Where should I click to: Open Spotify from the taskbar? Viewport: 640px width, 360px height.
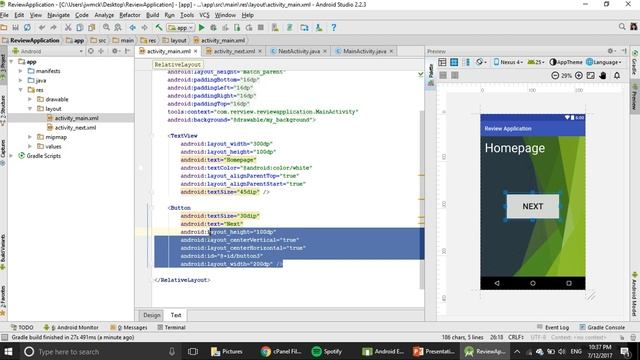point(327,351)
